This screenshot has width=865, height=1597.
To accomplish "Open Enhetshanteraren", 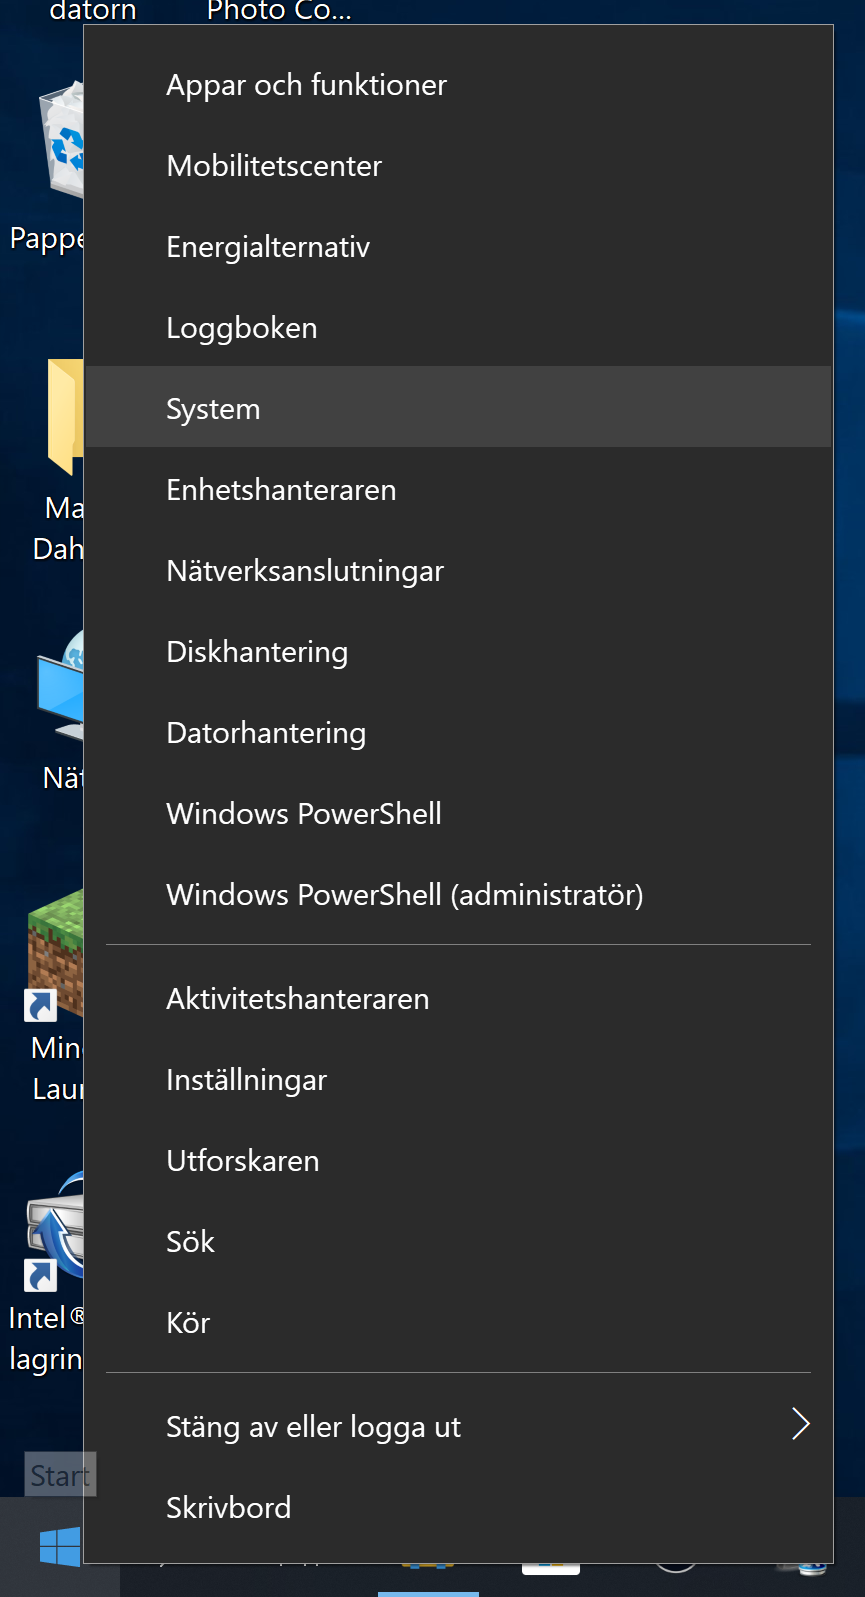I will [458, 490].
